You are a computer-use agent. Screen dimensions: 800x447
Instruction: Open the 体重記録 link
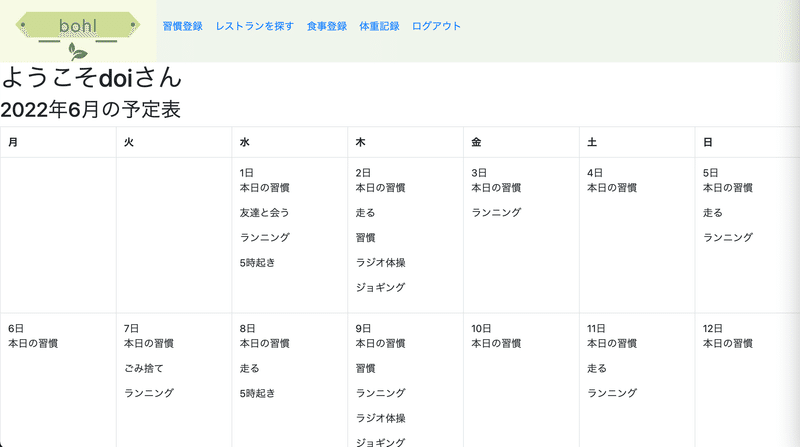tap(379, 26)
